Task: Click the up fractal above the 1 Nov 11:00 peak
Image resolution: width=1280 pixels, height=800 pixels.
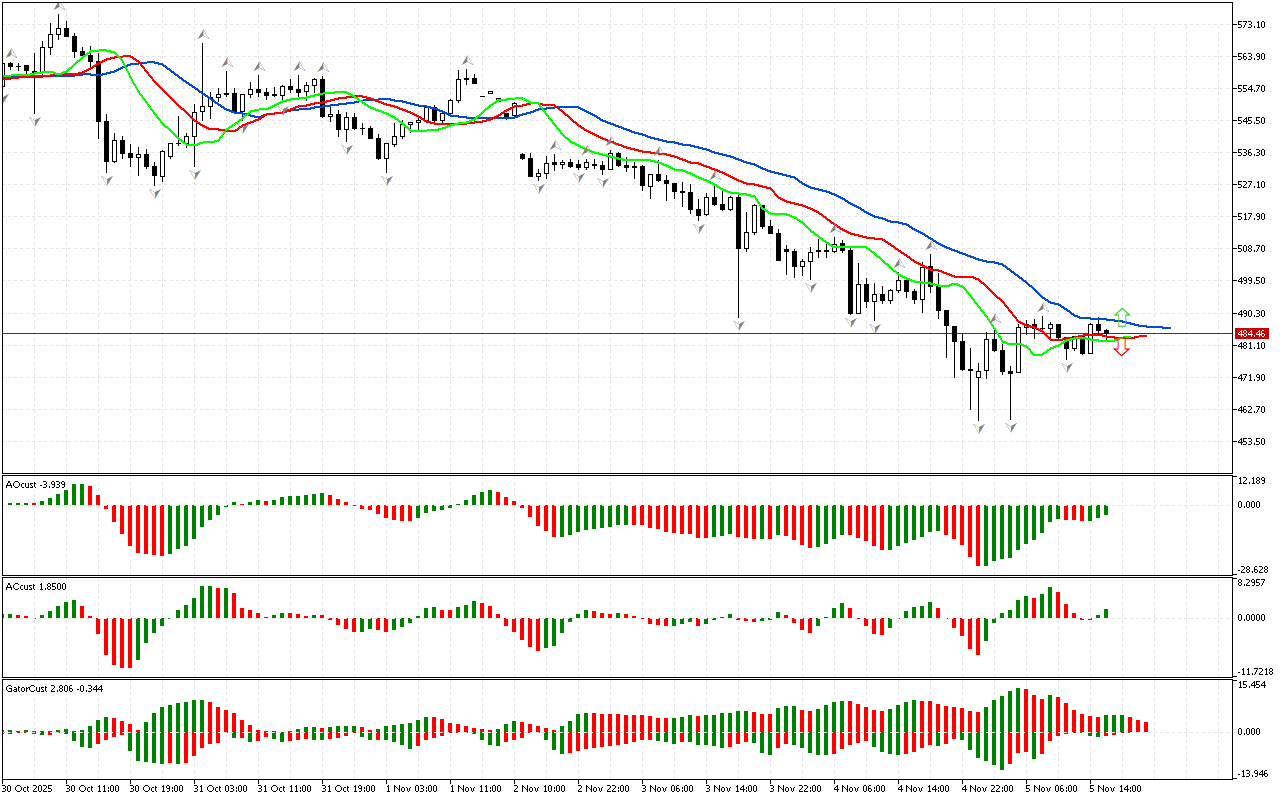Action: [x=466, y=61]
